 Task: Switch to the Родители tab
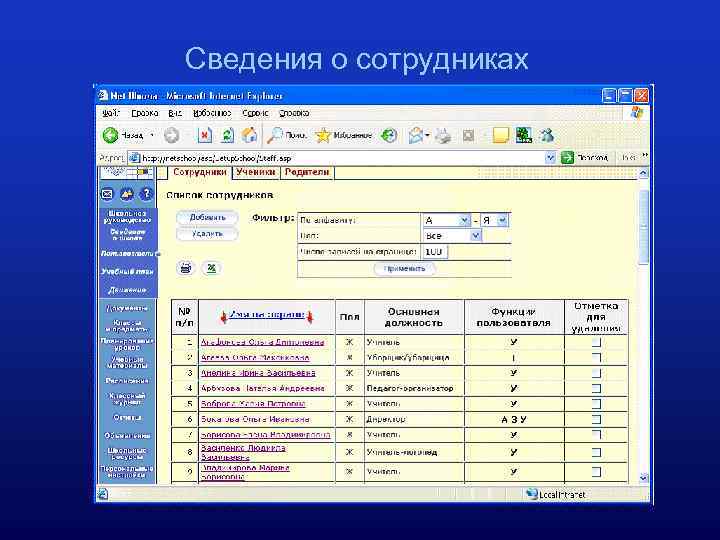pyautogui.click(x=307, y=172)
